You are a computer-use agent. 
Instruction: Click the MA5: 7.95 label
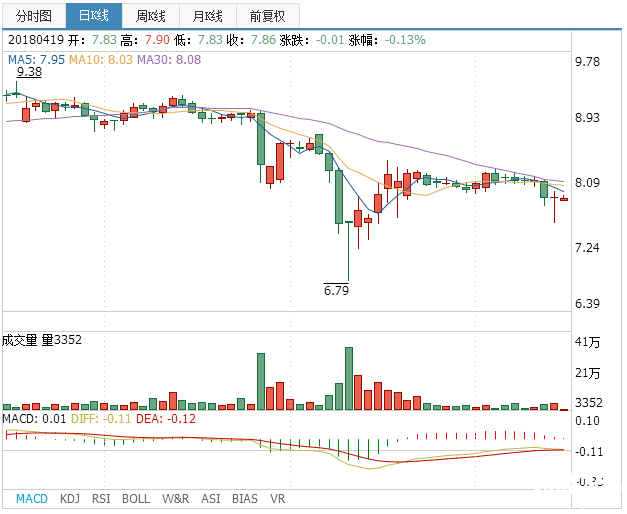[x=36, y=60]
